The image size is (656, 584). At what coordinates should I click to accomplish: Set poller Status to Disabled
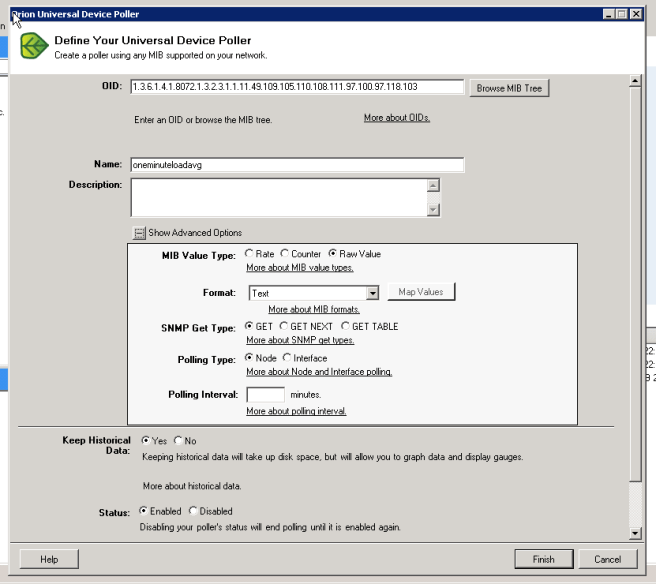(193, 511)
